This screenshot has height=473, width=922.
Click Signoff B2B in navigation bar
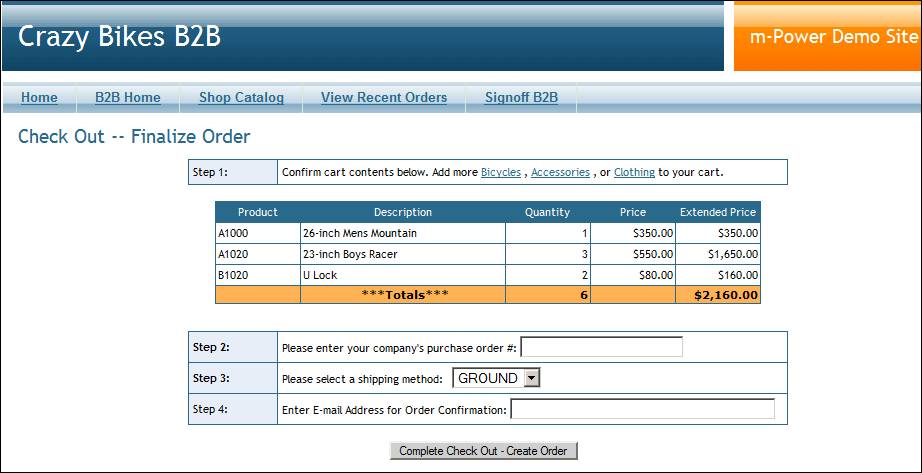[x=521, y=98]
